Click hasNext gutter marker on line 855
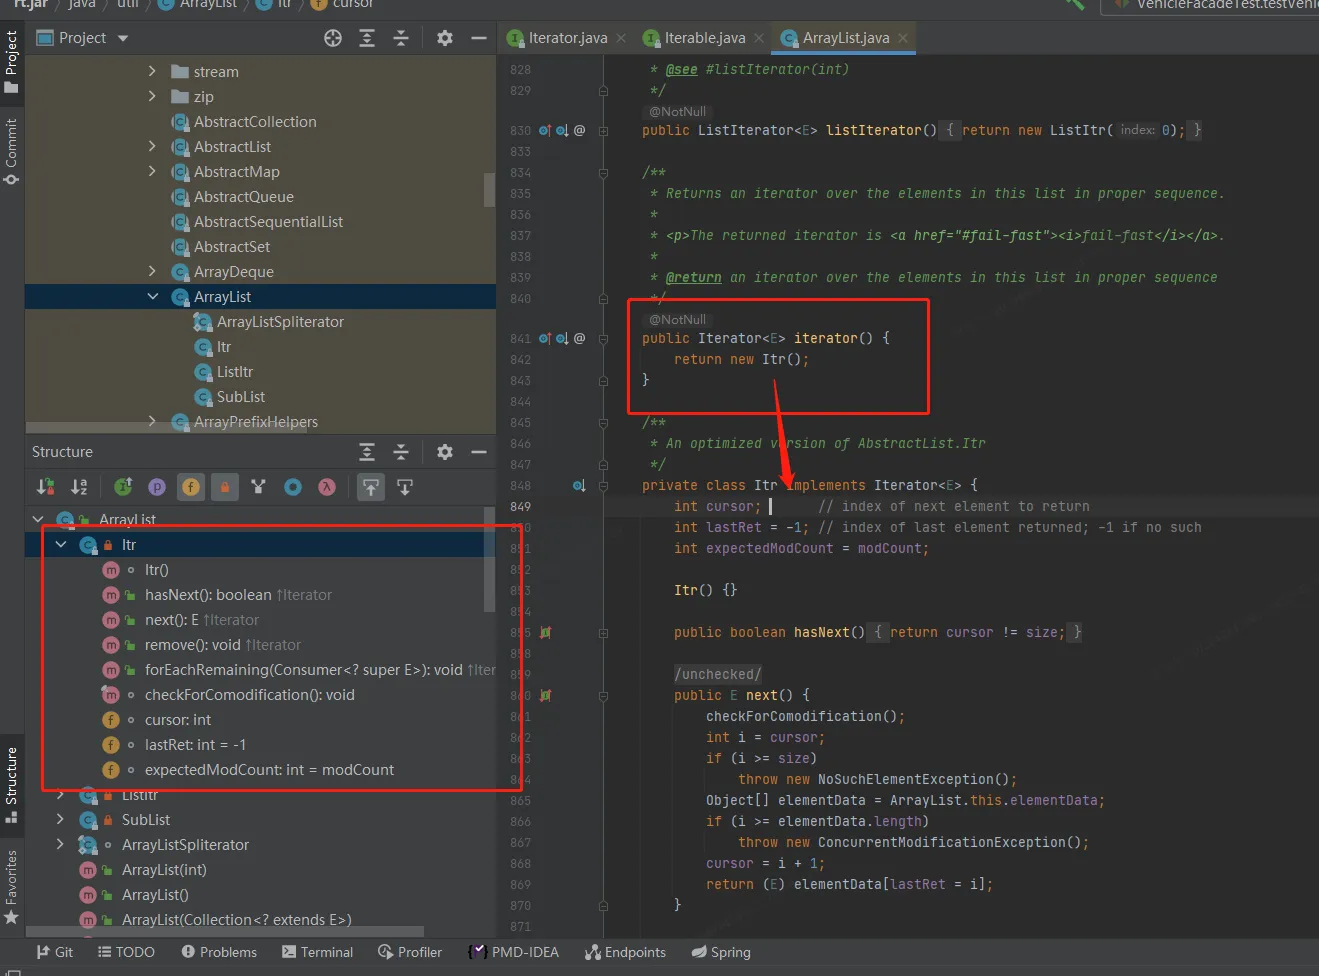This screenshot has width=1319, height=976. [x=545, y=632]
